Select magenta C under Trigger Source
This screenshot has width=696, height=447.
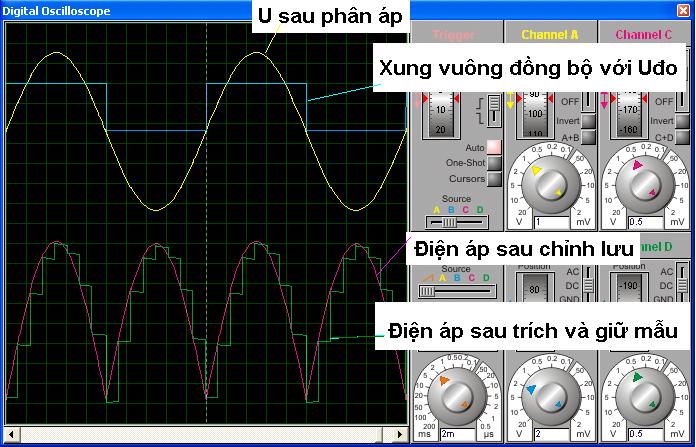pyautogui.click(x=465, y=210)
